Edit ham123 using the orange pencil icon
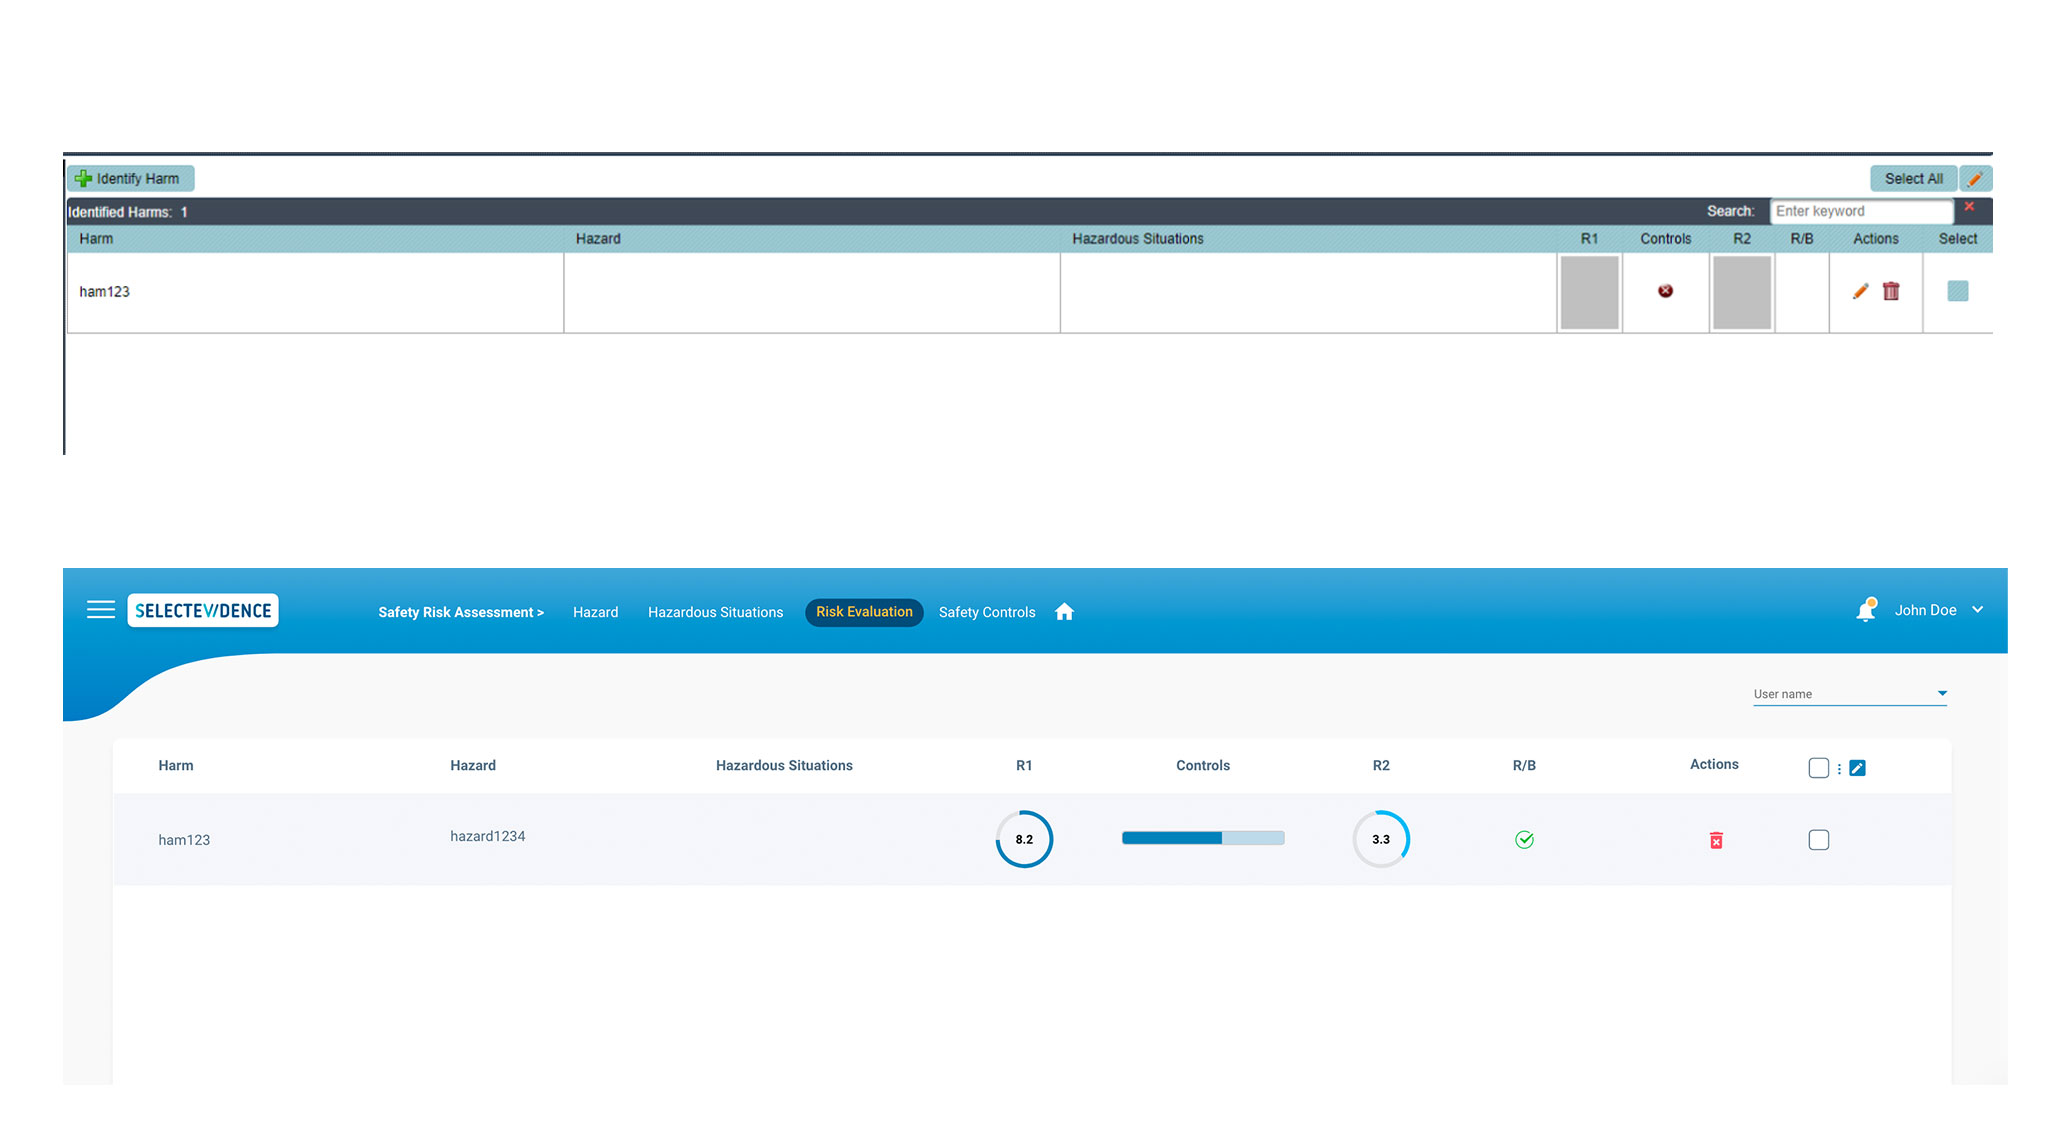 coord(1860,291)
